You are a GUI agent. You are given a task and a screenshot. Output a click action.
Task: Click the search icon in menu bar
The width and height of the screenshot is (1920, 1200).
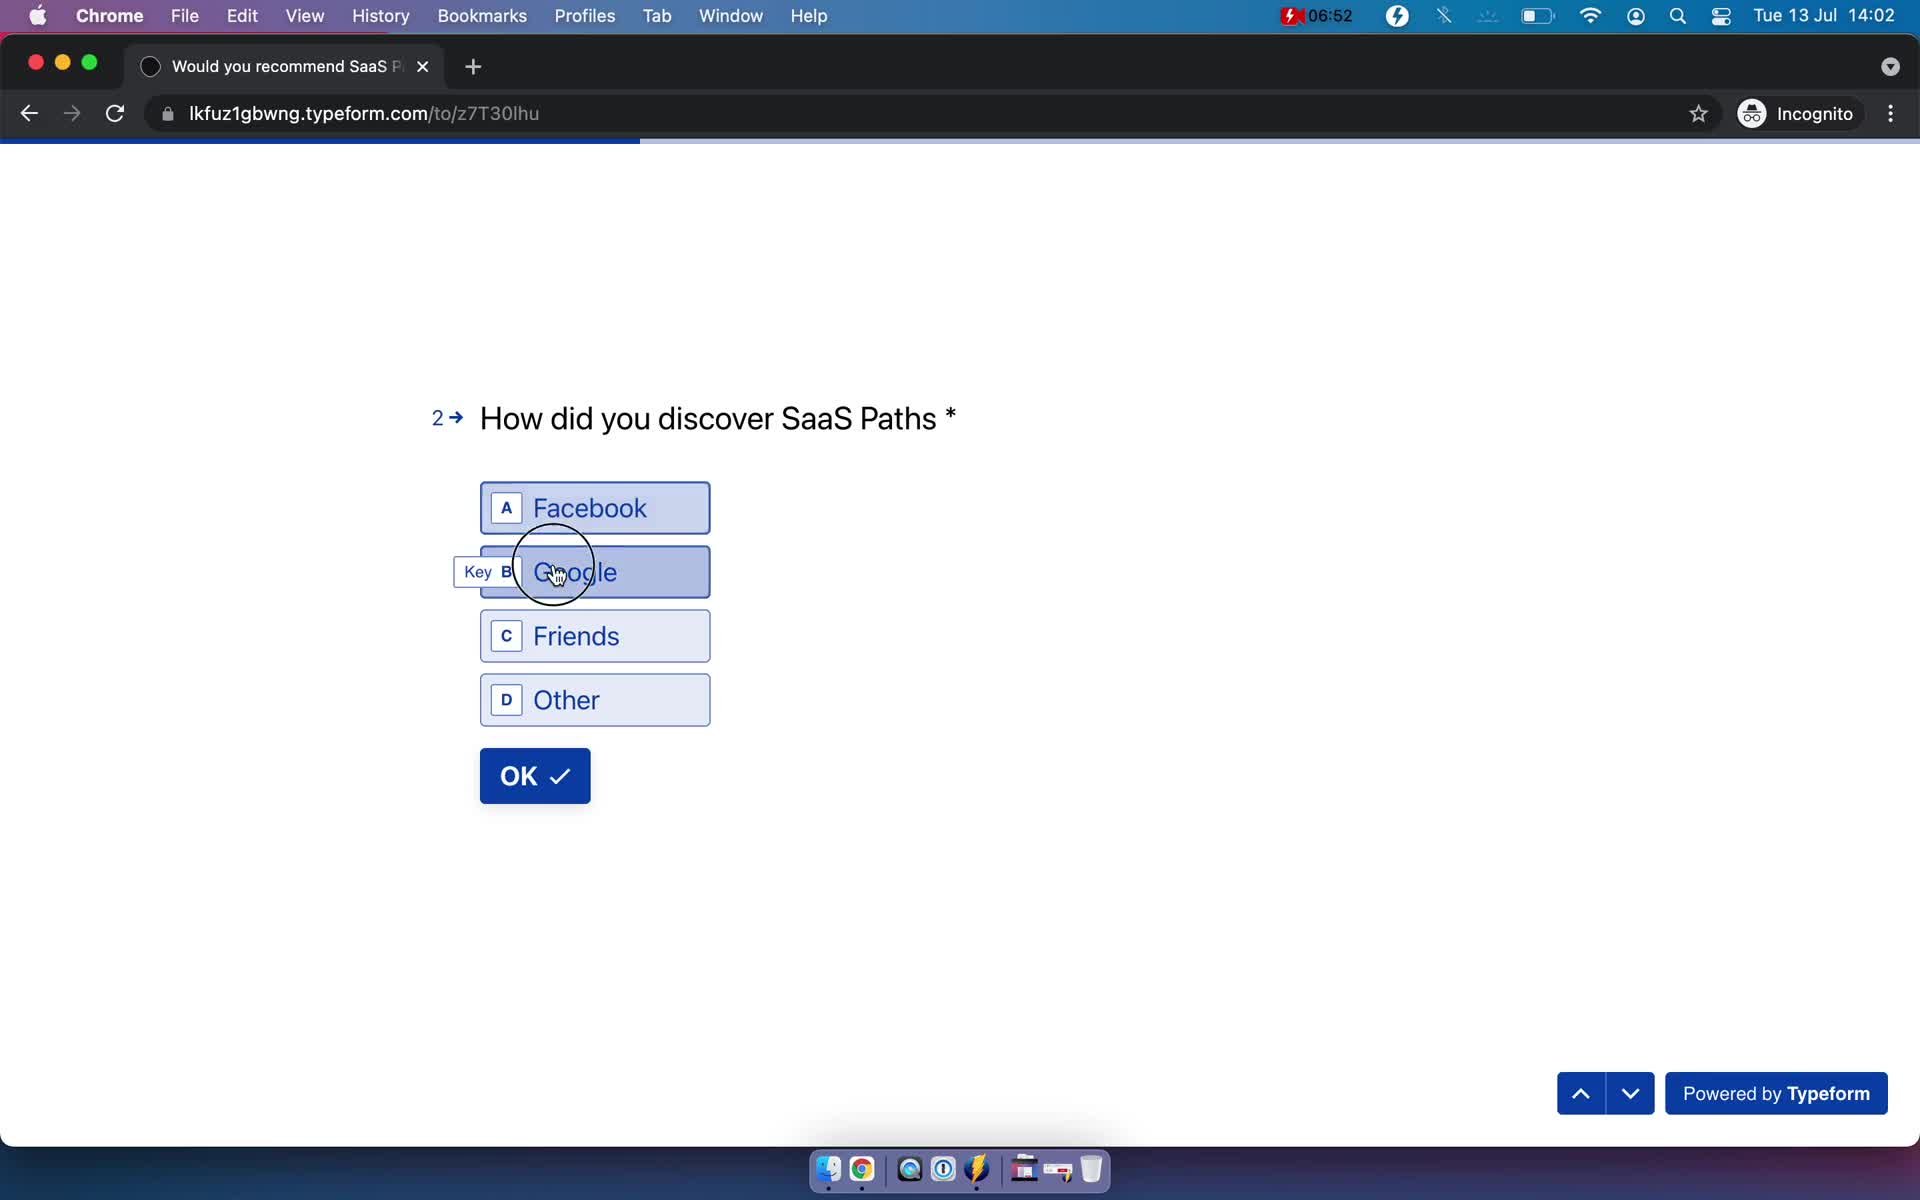click(1677, 15)
